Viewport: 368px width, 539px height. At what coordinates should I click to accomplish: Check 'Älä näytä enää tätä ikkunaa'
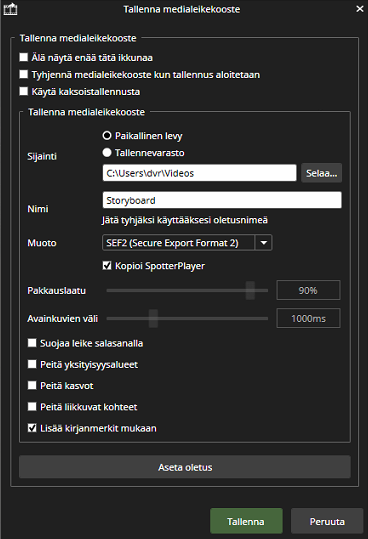[x=24, y=57]
